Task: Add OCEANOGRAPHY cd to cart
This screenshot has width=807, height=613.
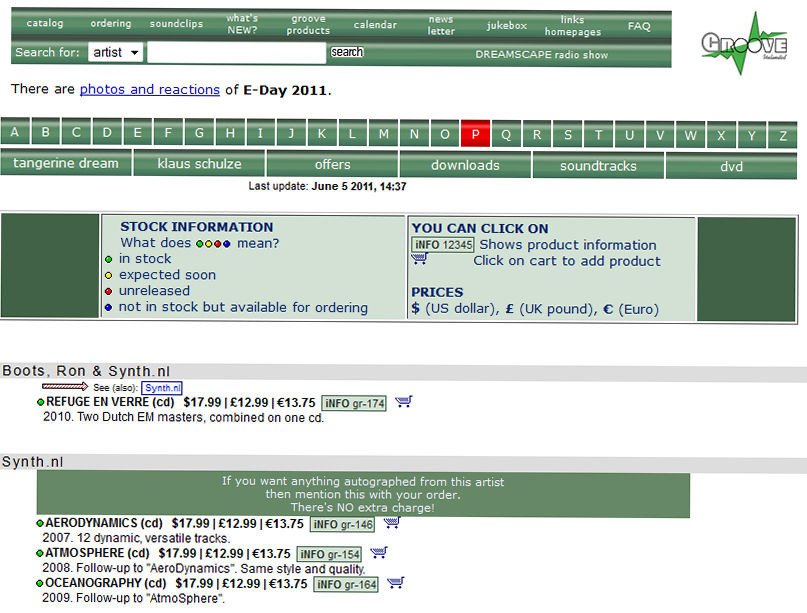Action: click(x=396, y=583)
